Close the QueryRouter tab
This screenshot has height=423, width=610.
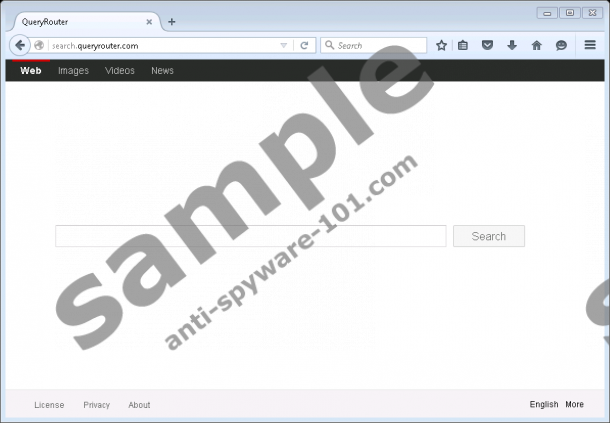(150, 21)
